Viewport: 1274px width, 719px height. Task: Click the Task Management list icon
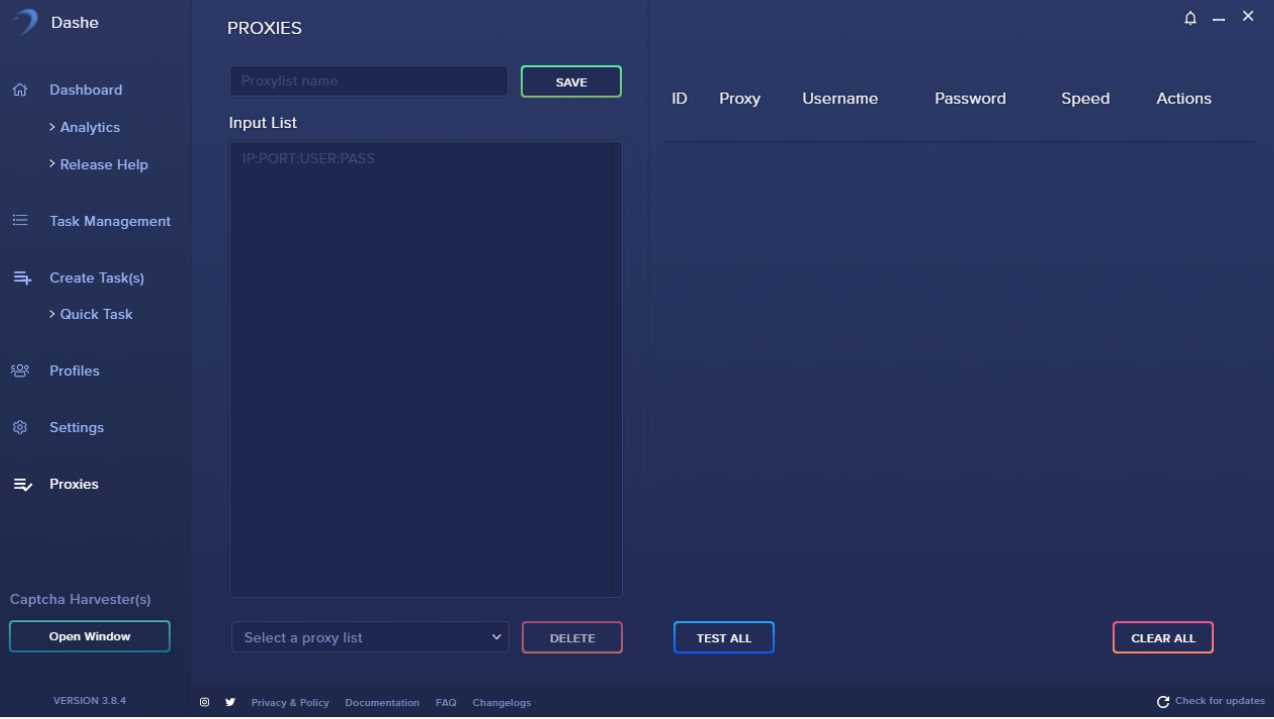point(20,221)
